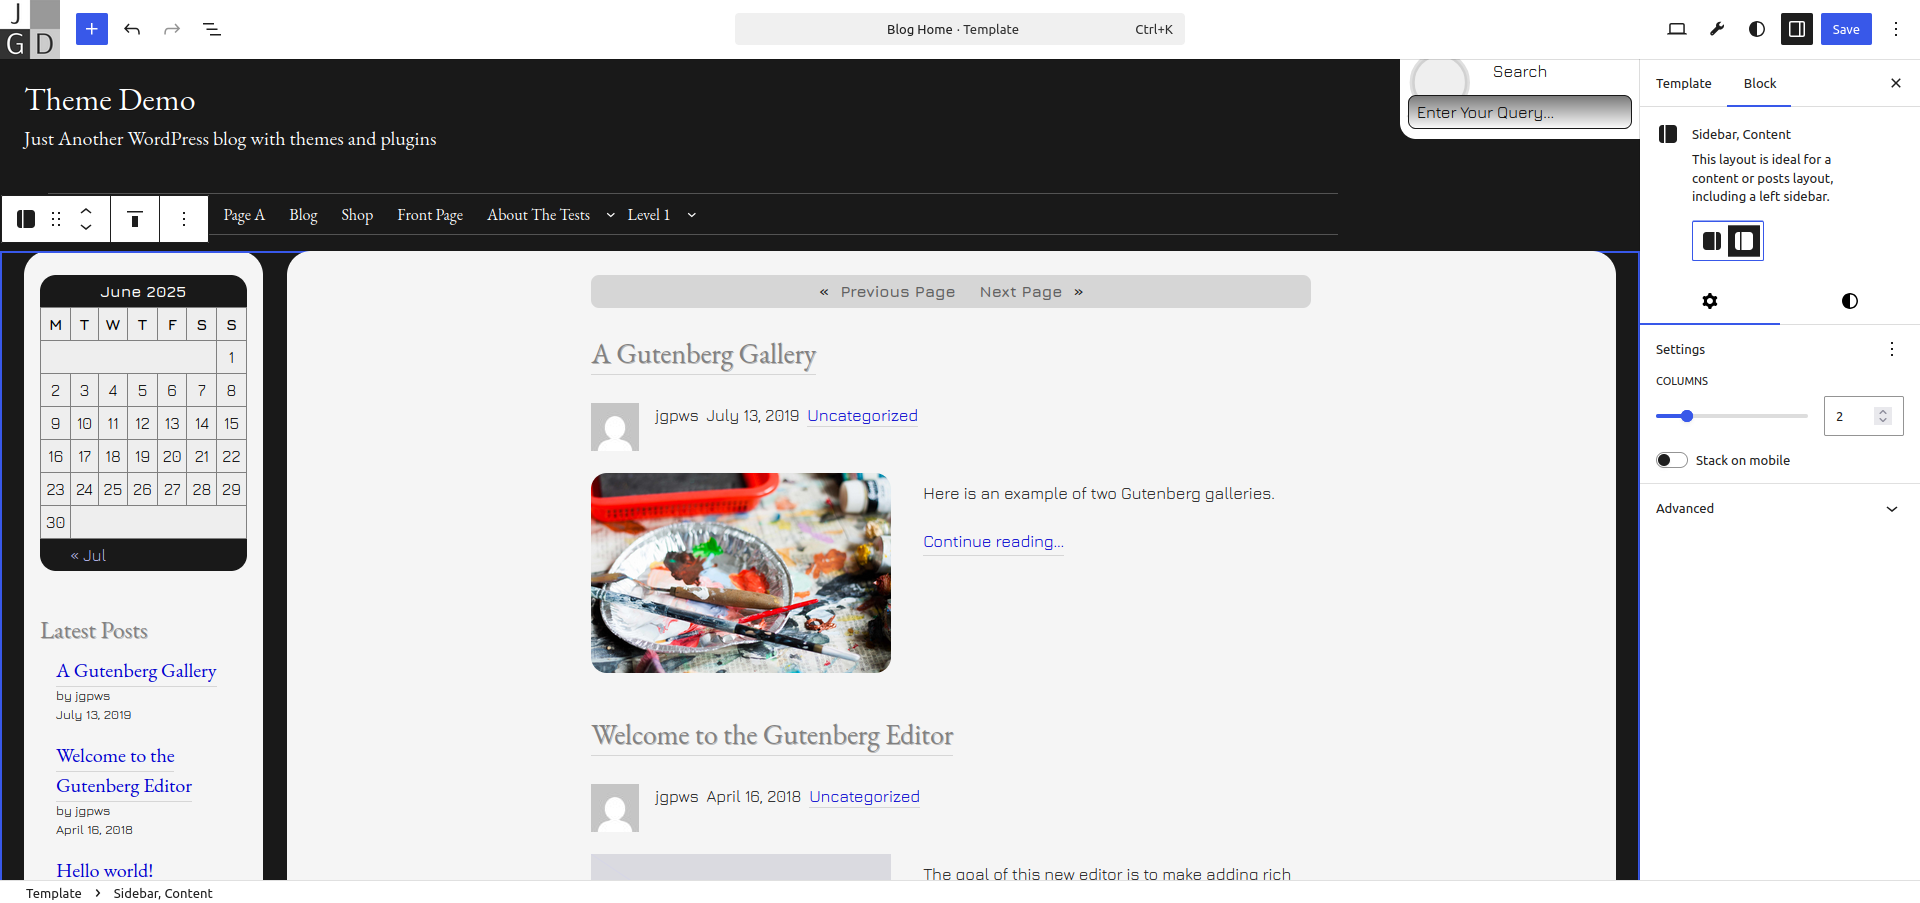Open the document overview list view
1920x903 pixels.
[212, 29]
